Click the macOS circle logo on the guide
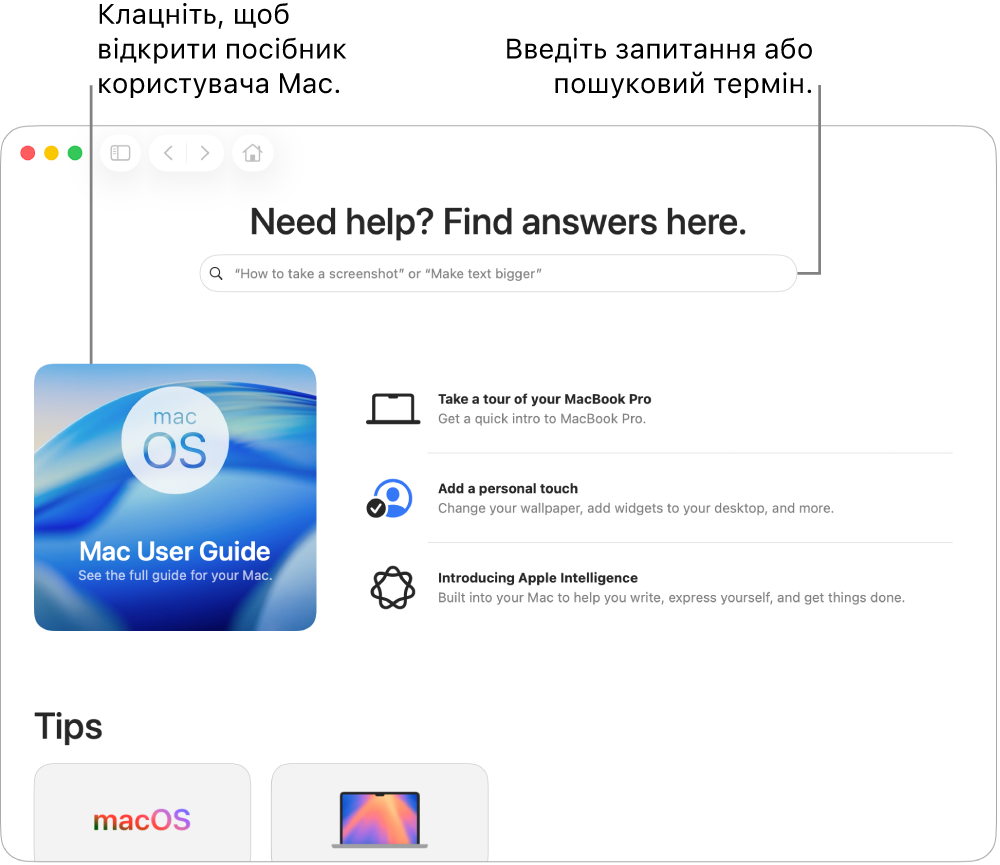This screenshot has width=1000, height=865. click(175, 440)
